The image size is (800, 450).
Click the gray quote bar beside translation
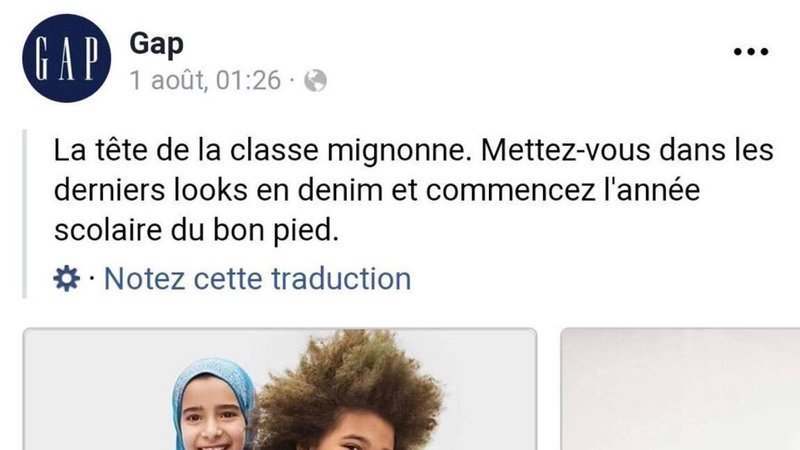coord(24,213)
